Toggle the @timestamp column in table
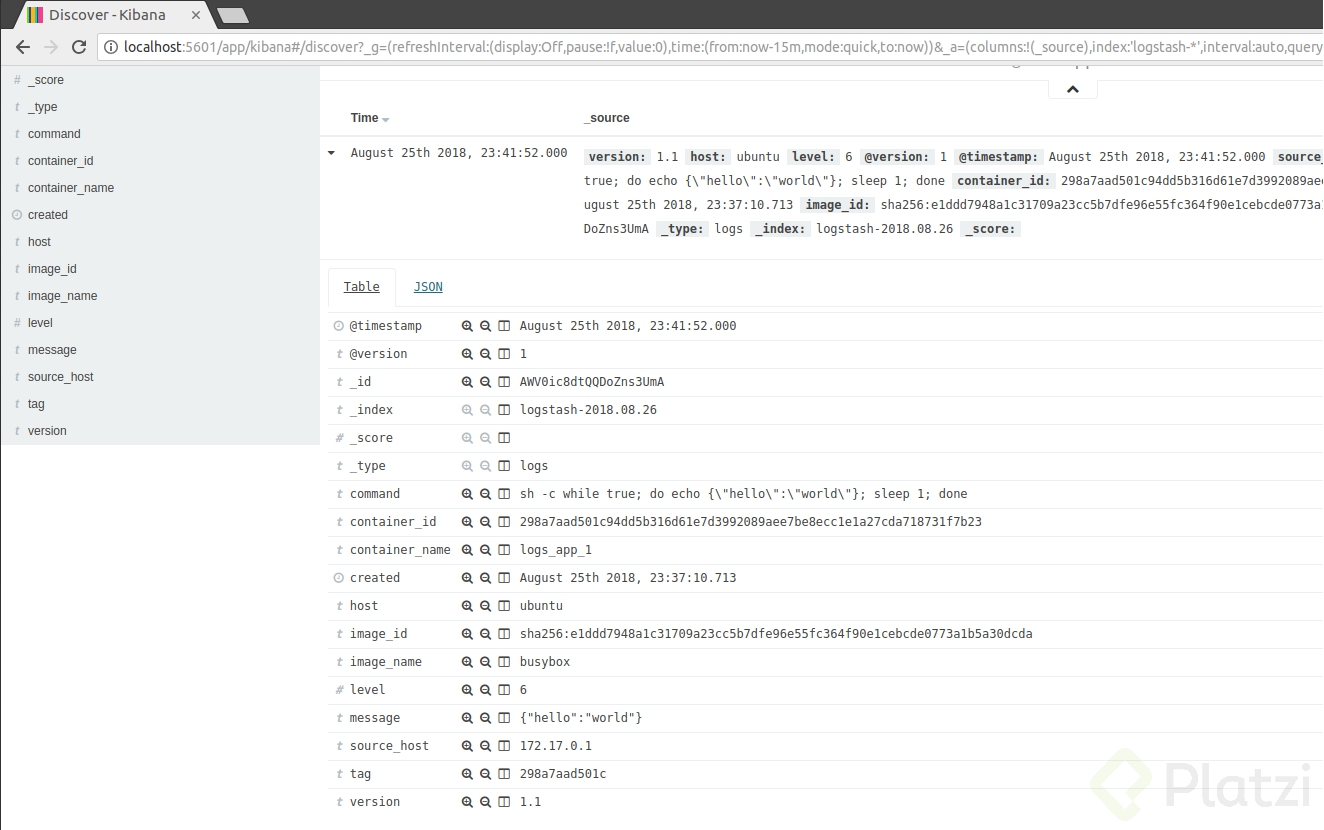 [x=505, y=326]
